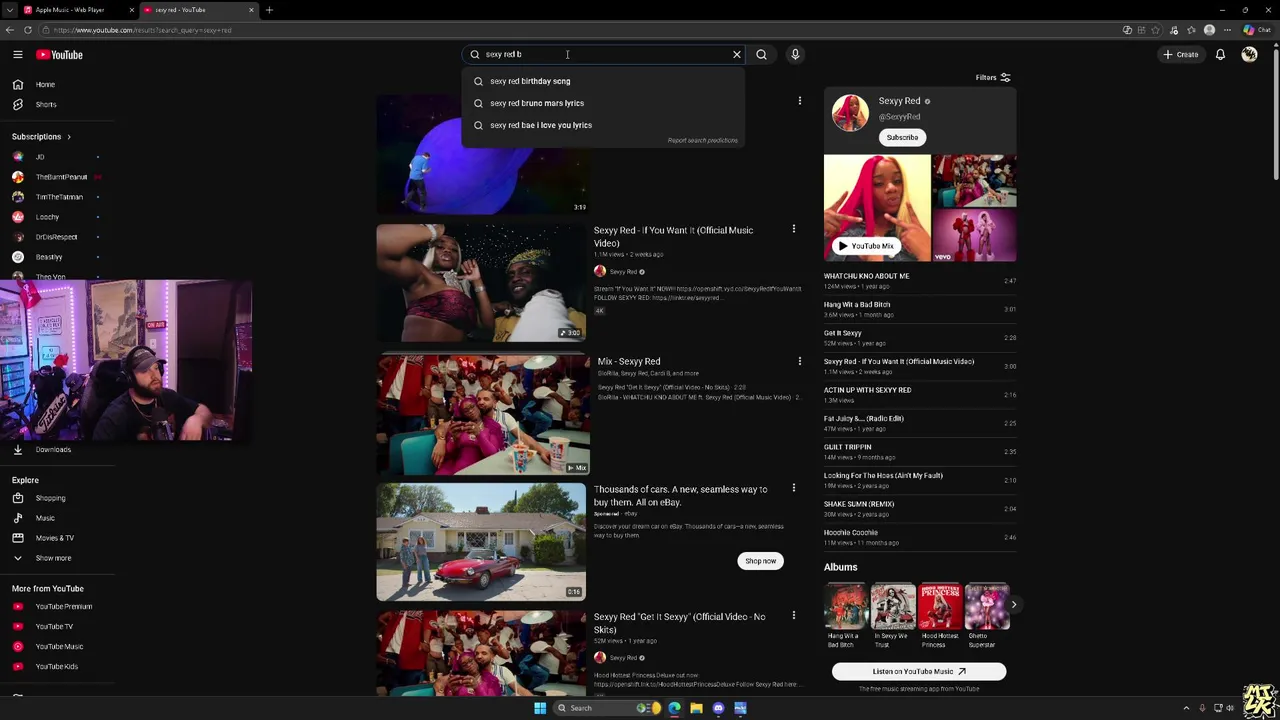
Task: Open the eBay red car ad thumbnail
Action: coord(481,542)
